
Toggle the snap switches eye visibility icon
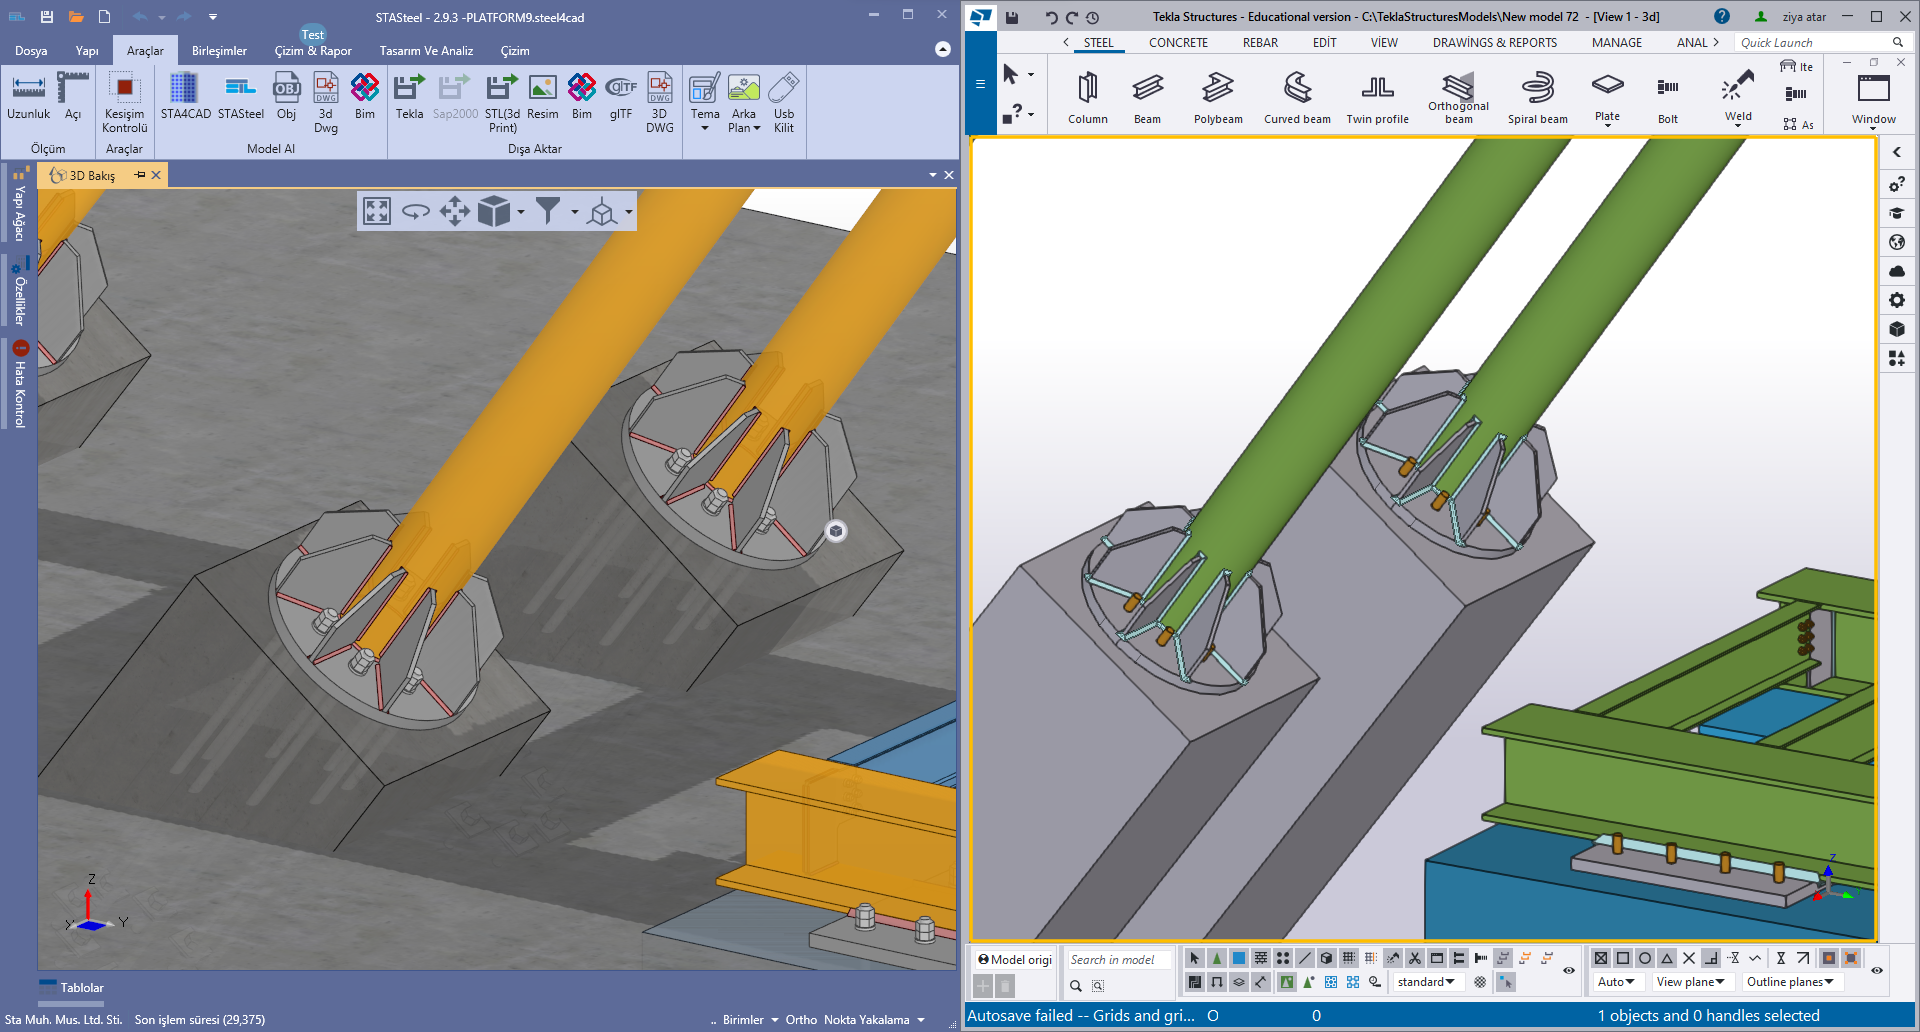(1877, 970)
